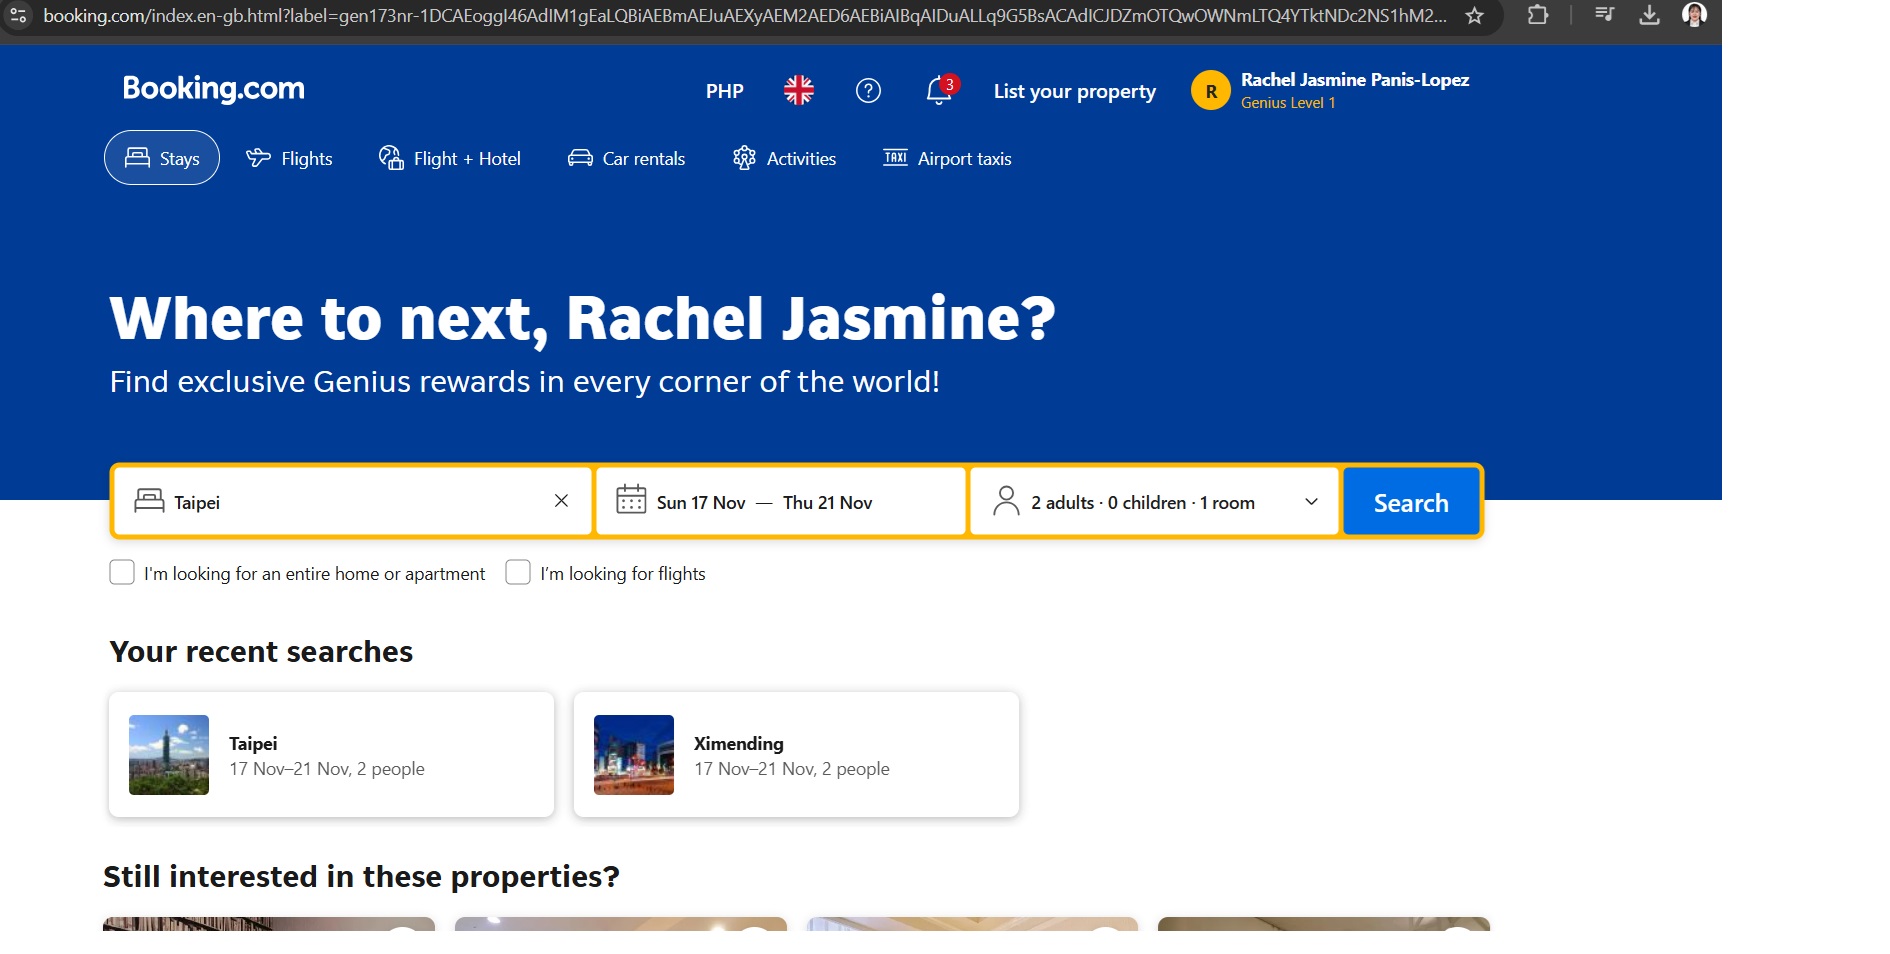Change language via the UK flag icon
The height and width of the screenshot is (954, 1890).
point(798,91)
